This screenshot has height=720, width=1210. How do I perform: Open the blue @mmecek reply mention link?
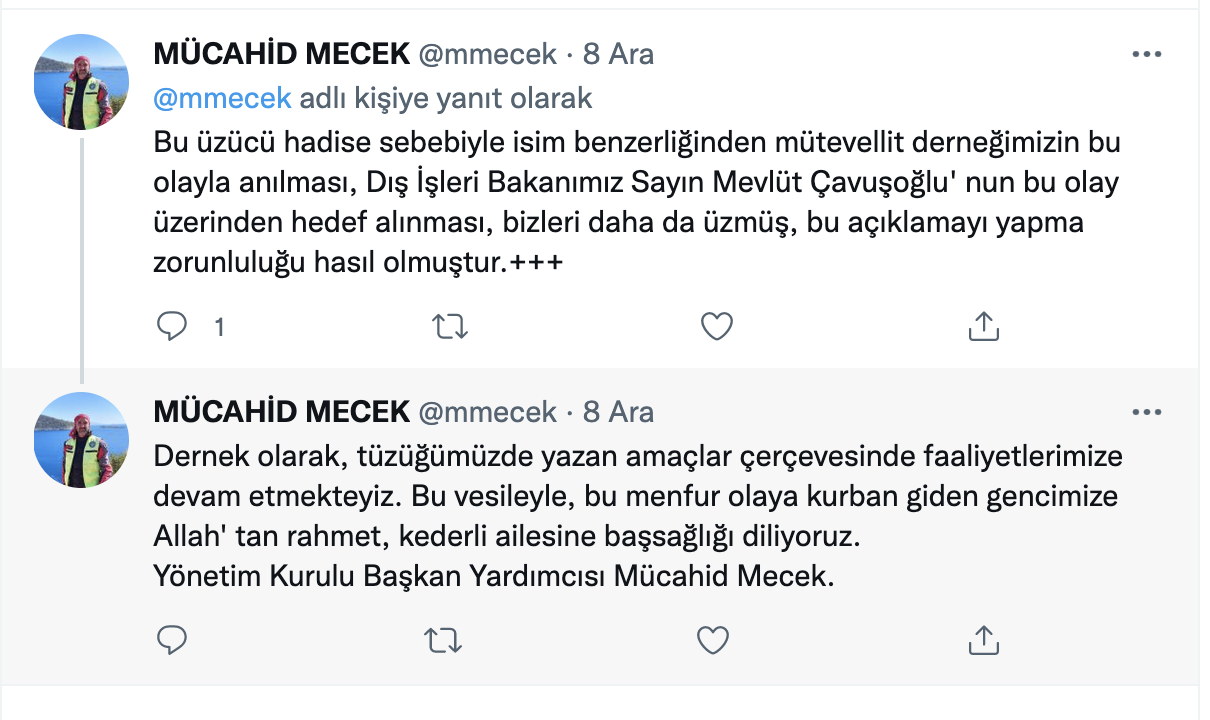click(x=222, y=98)
